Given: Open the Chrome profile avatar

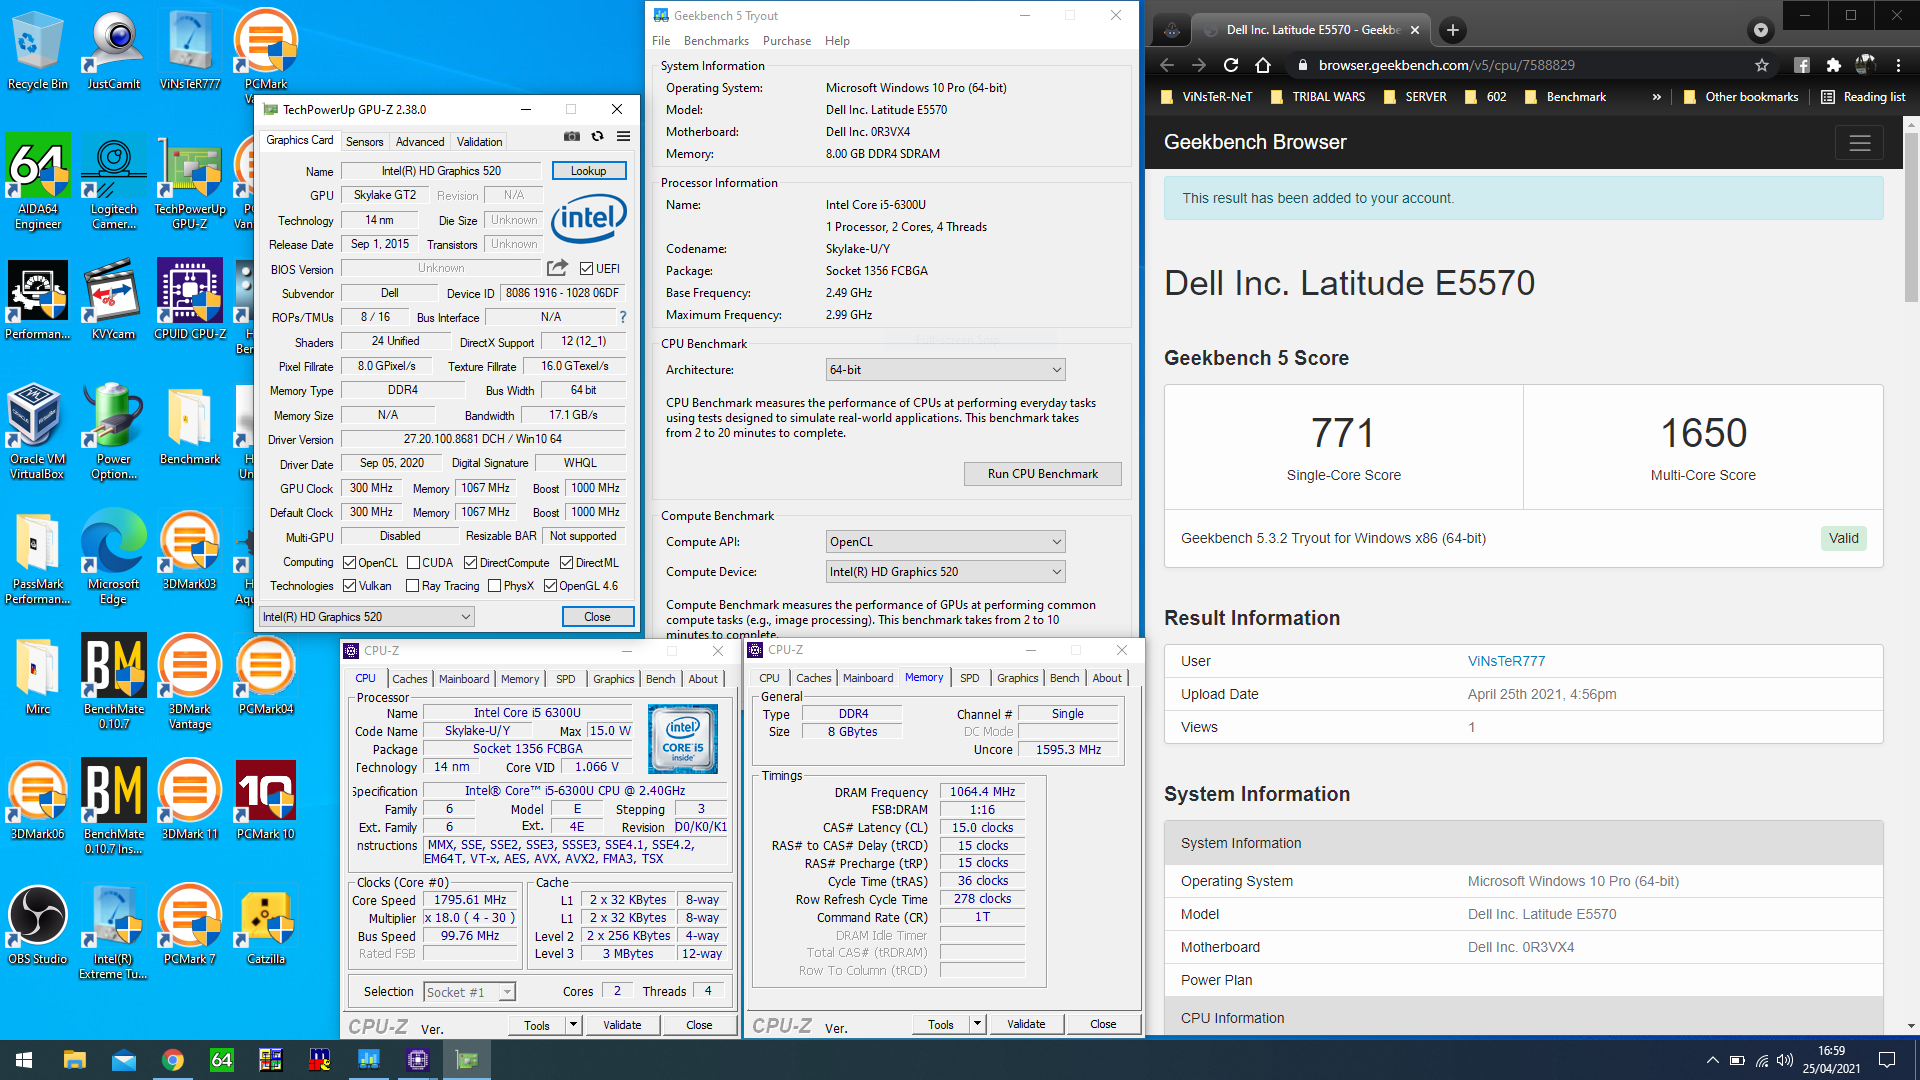Looking at the screenshot, I should click(1865, 65).
